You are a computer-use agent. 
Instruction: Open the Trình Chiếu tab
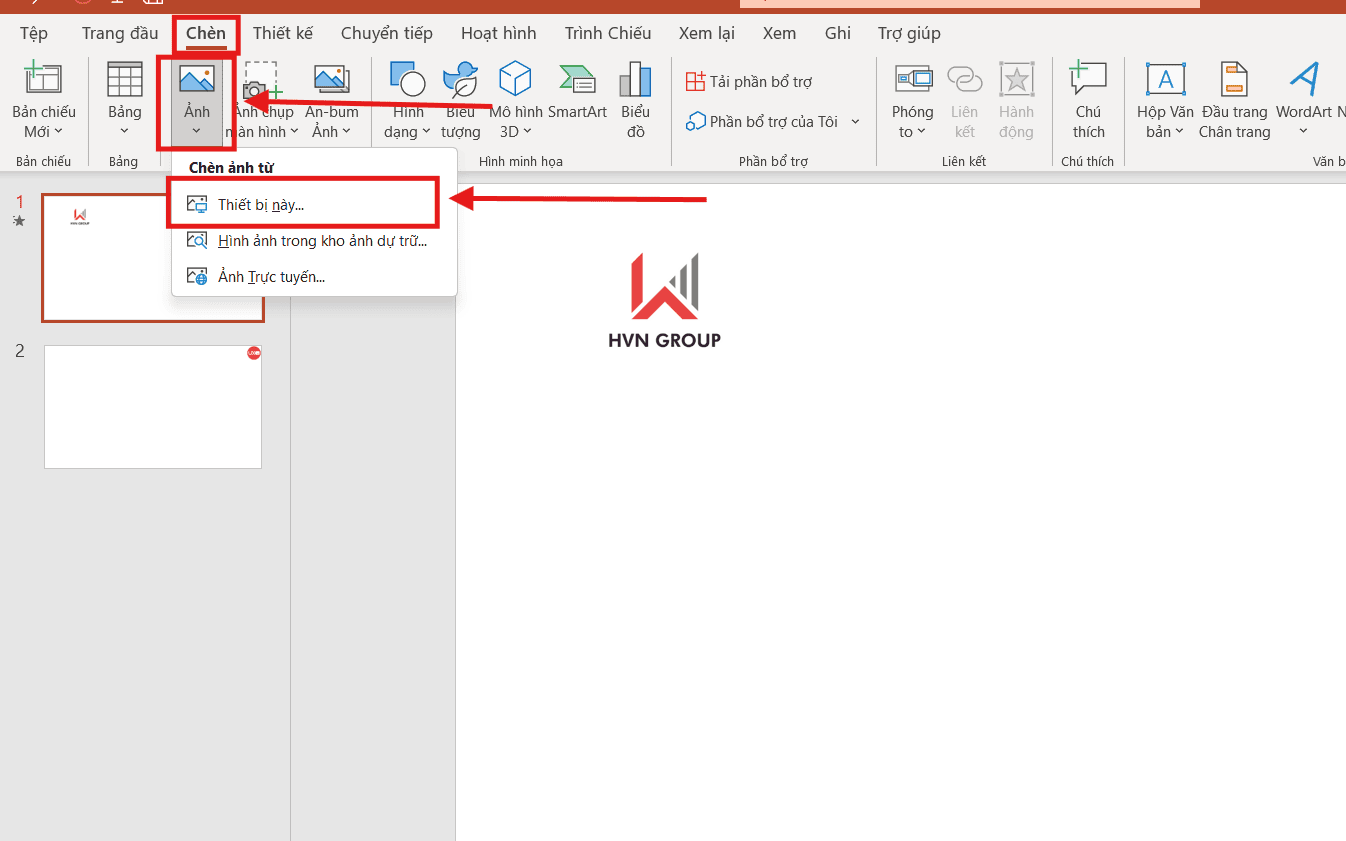pyautogui.click(x=607, y=33)
